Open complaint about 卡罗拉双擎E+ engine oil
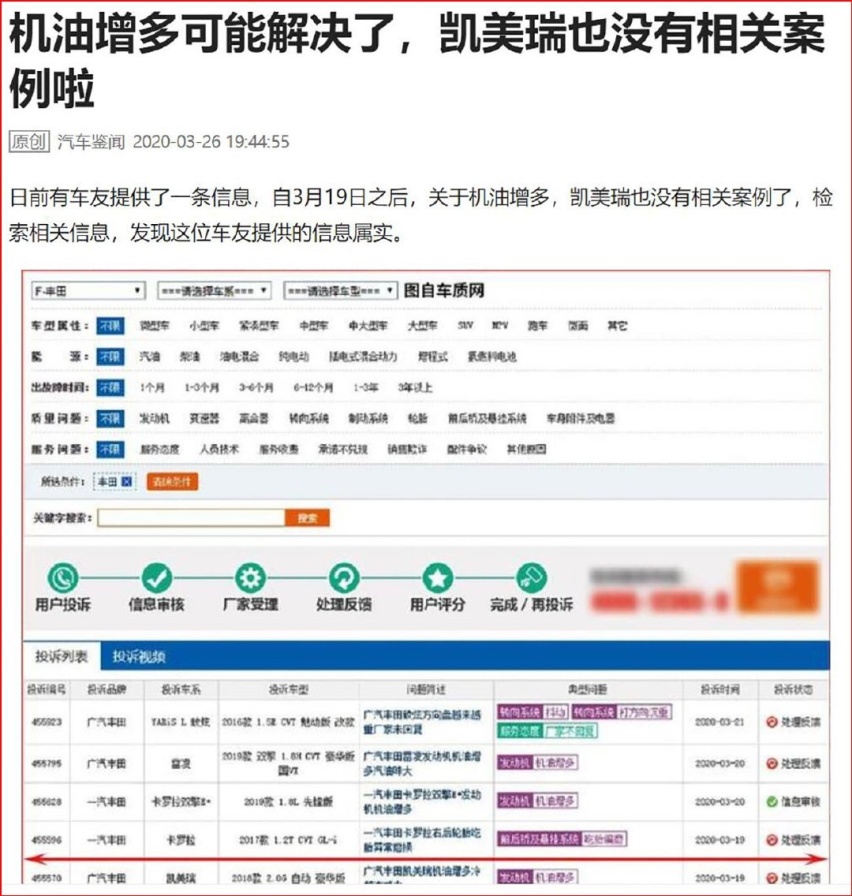The image size is (852, 896). (x=422, y=802)
